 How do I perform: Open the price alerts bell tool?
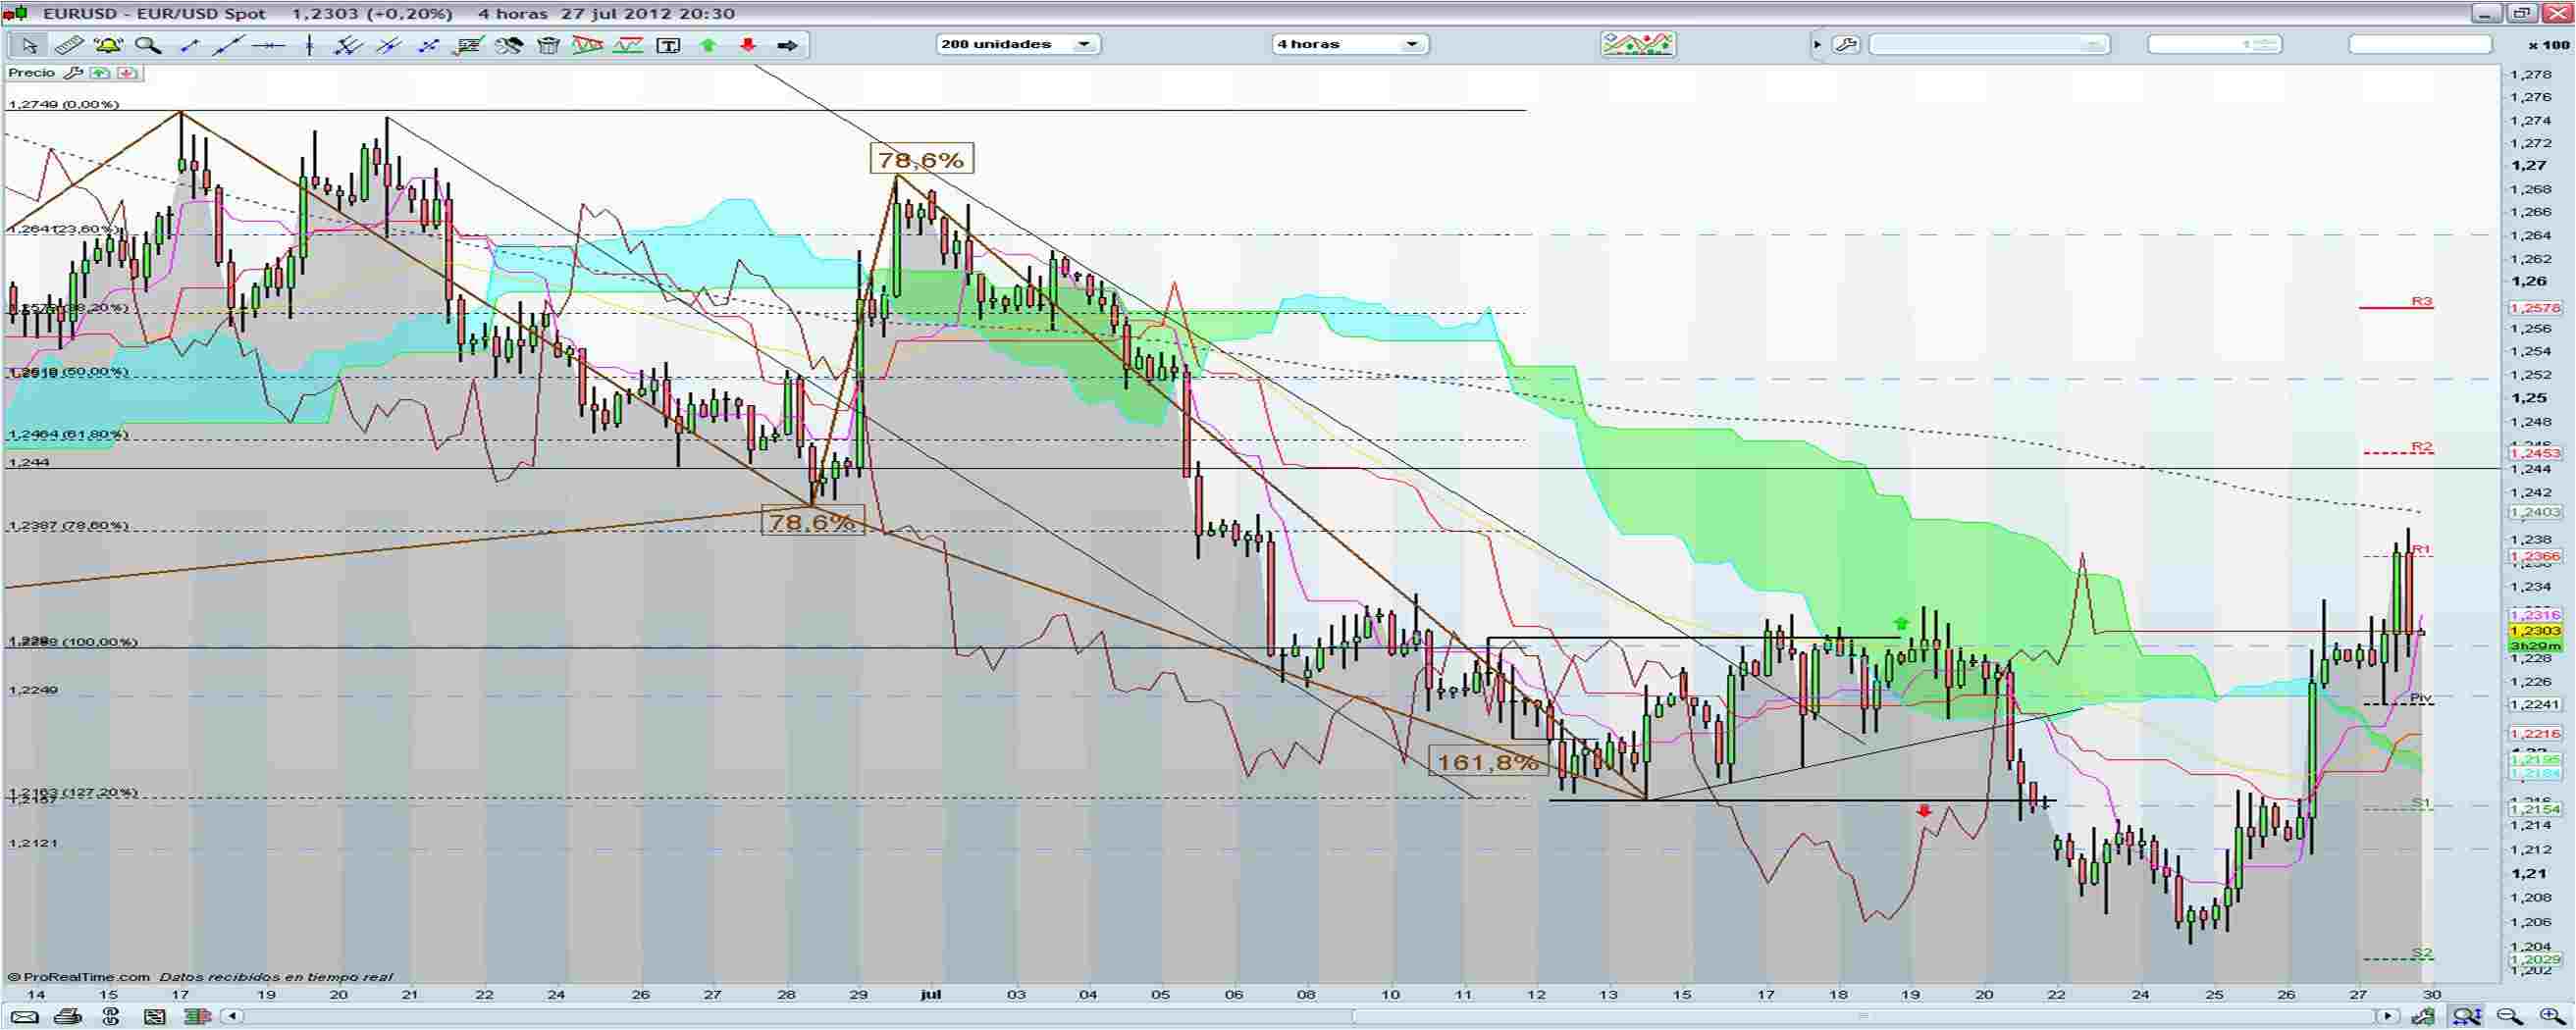(x=107, y=45)
